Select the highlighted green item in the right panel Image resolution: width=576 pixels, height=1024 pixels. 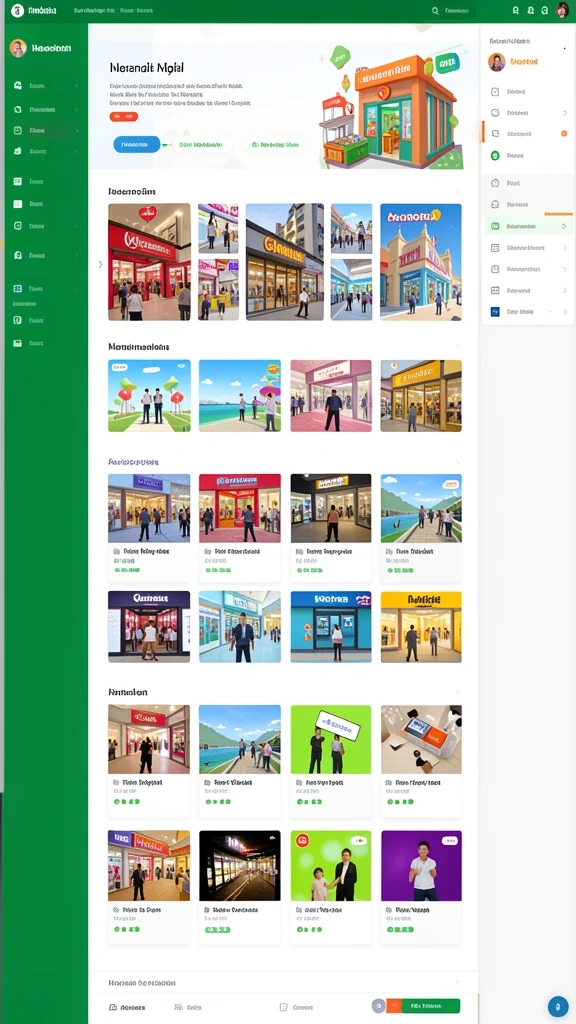click(529, 226)
